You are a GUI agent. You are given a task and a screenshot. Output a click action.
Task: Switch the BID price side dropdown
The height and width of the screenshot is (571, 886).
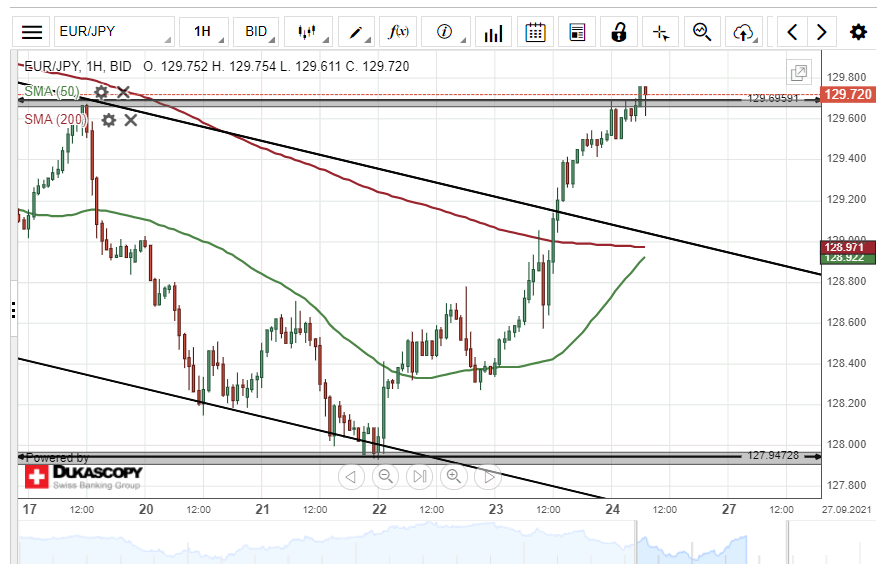(x=256, y=32)
